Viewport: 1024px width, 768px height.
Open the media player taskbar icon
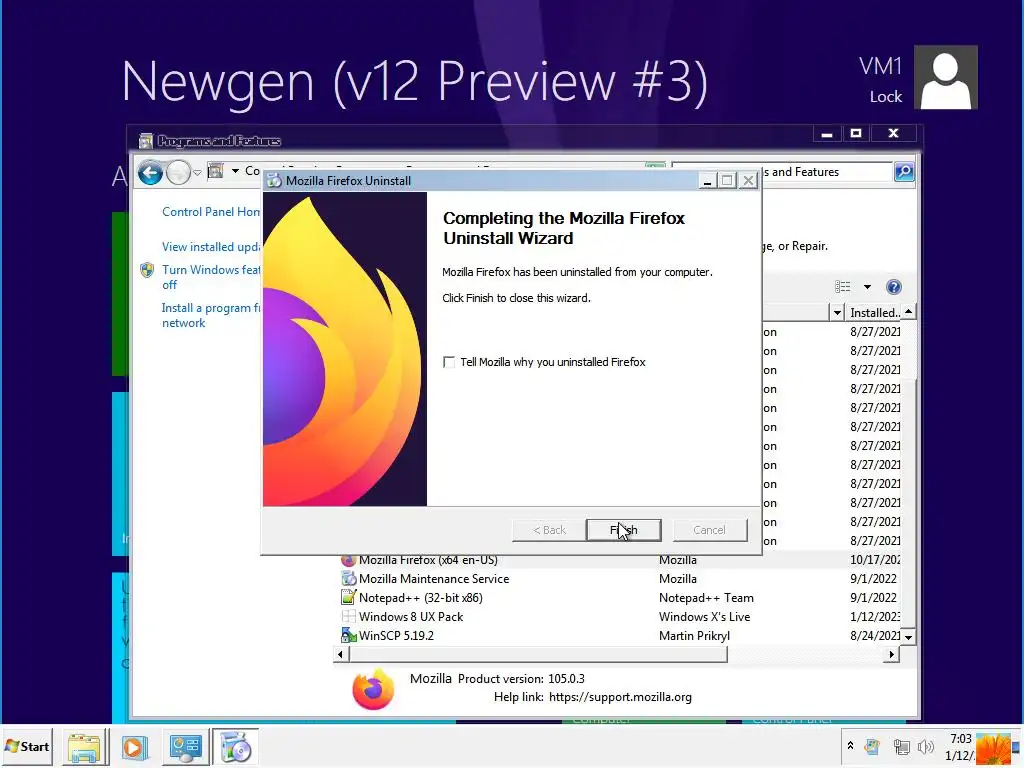click(x=135, y=747)
